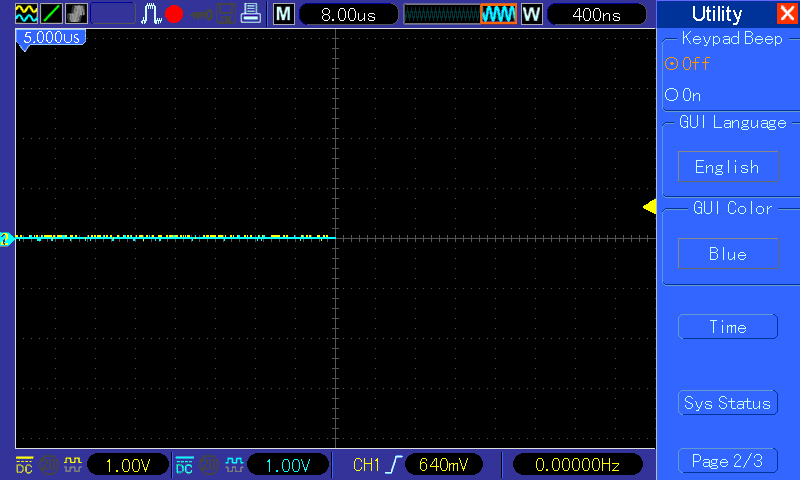
Task: Click the pulse-shaped trigger status icon
Action: point(151,14)
